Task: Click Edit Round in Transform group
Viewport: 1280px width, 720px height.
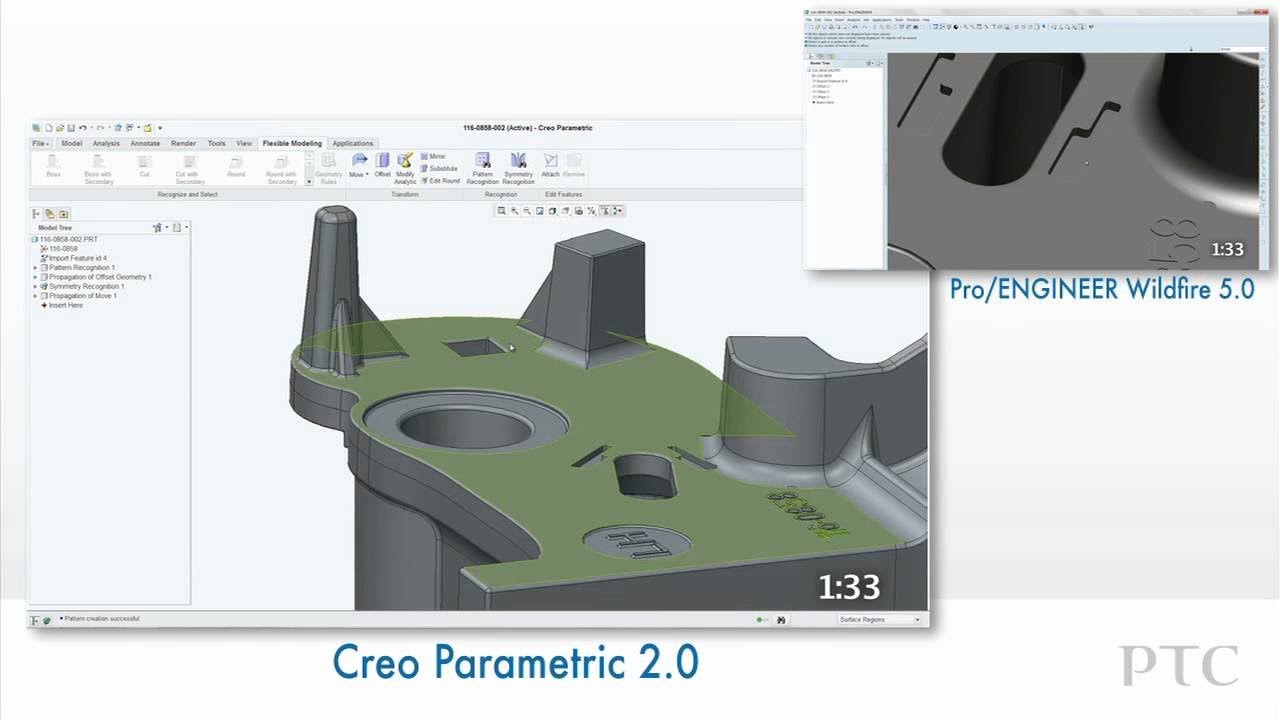Action: tap(440, 181)
